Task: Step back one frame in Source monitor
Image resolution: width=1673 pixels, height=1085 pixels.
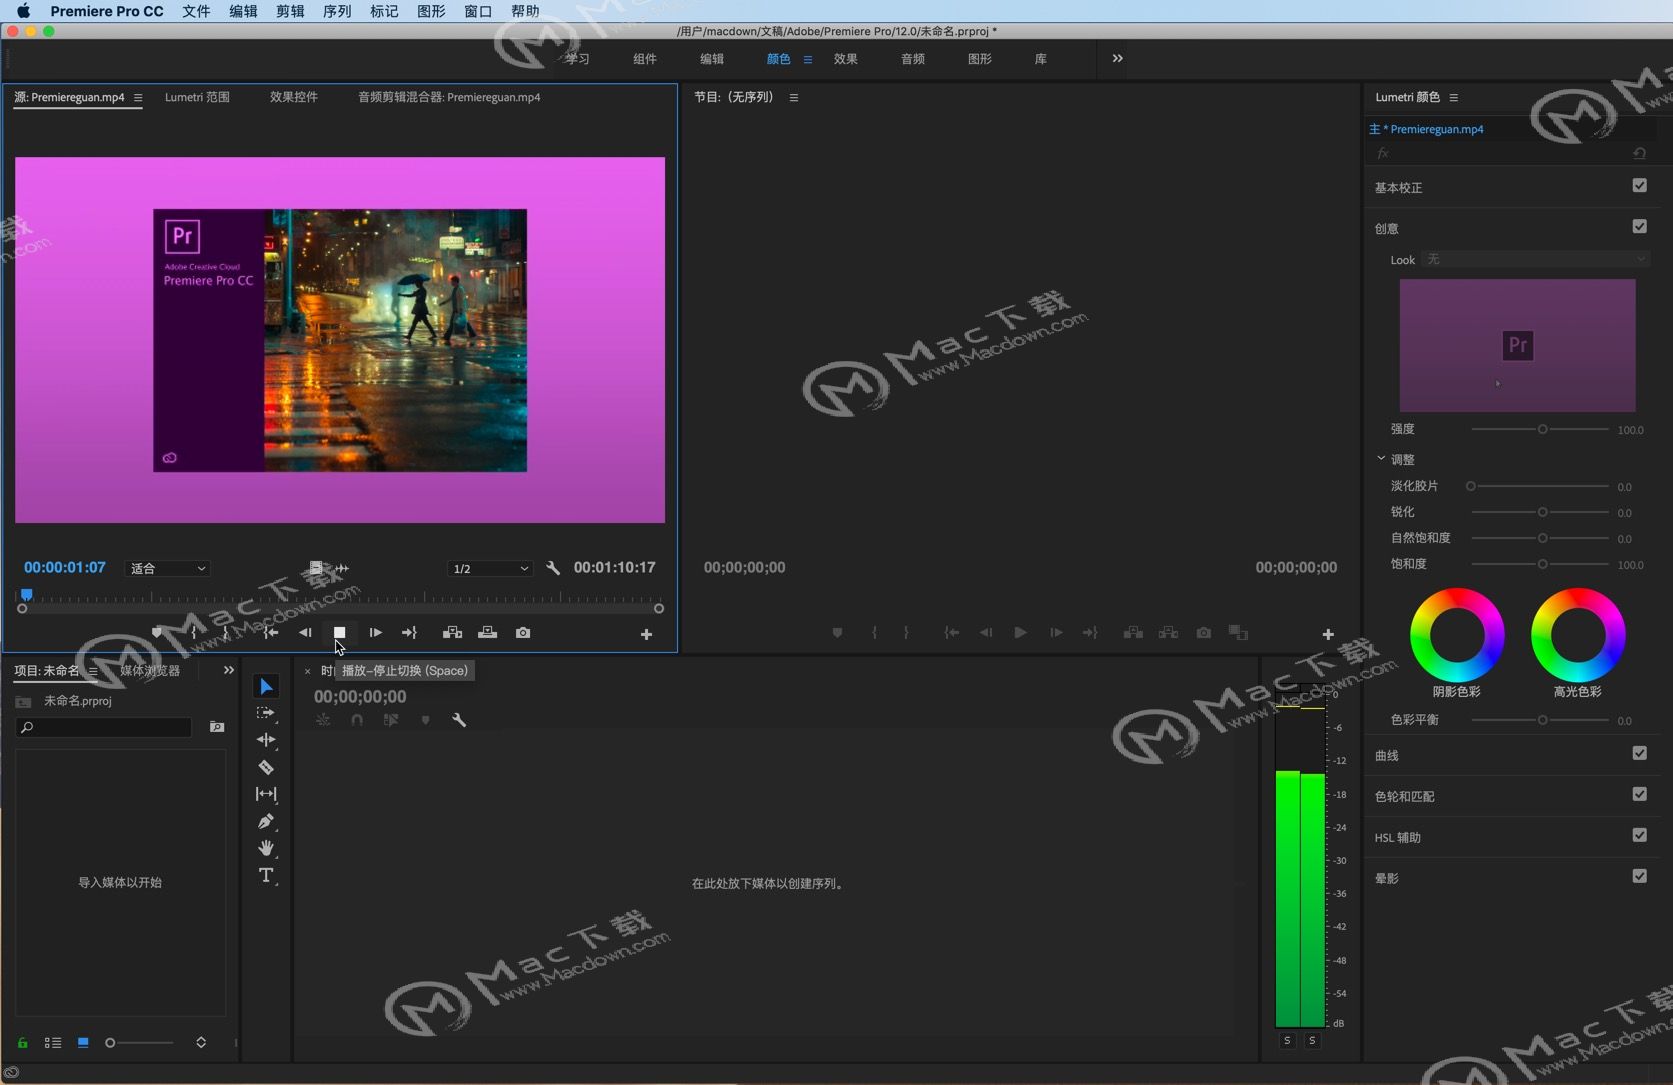Action: [305, 633]
